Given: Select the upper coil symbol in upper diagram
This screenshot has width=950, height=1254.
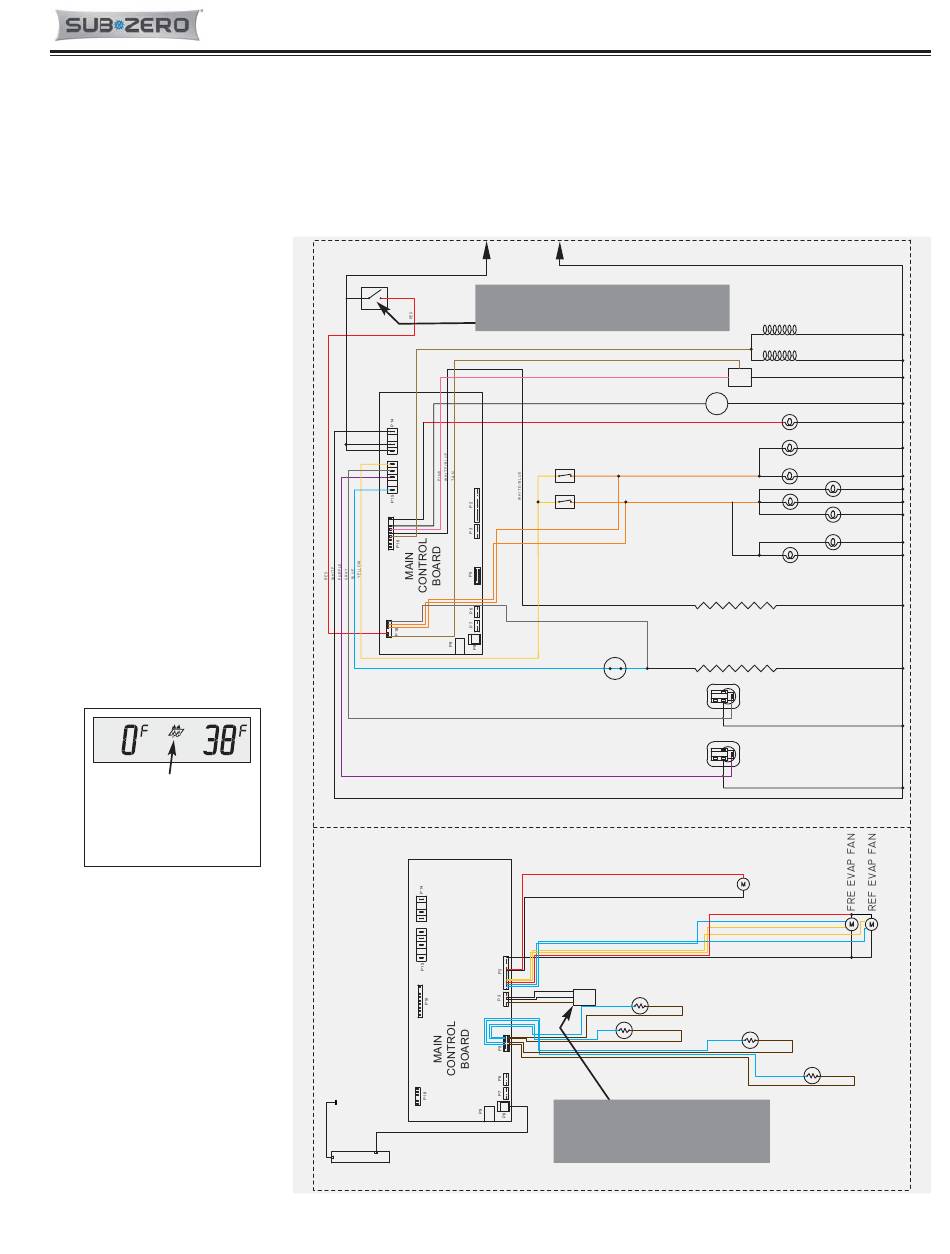Looking at the screenshot, I should click(780, 328).
